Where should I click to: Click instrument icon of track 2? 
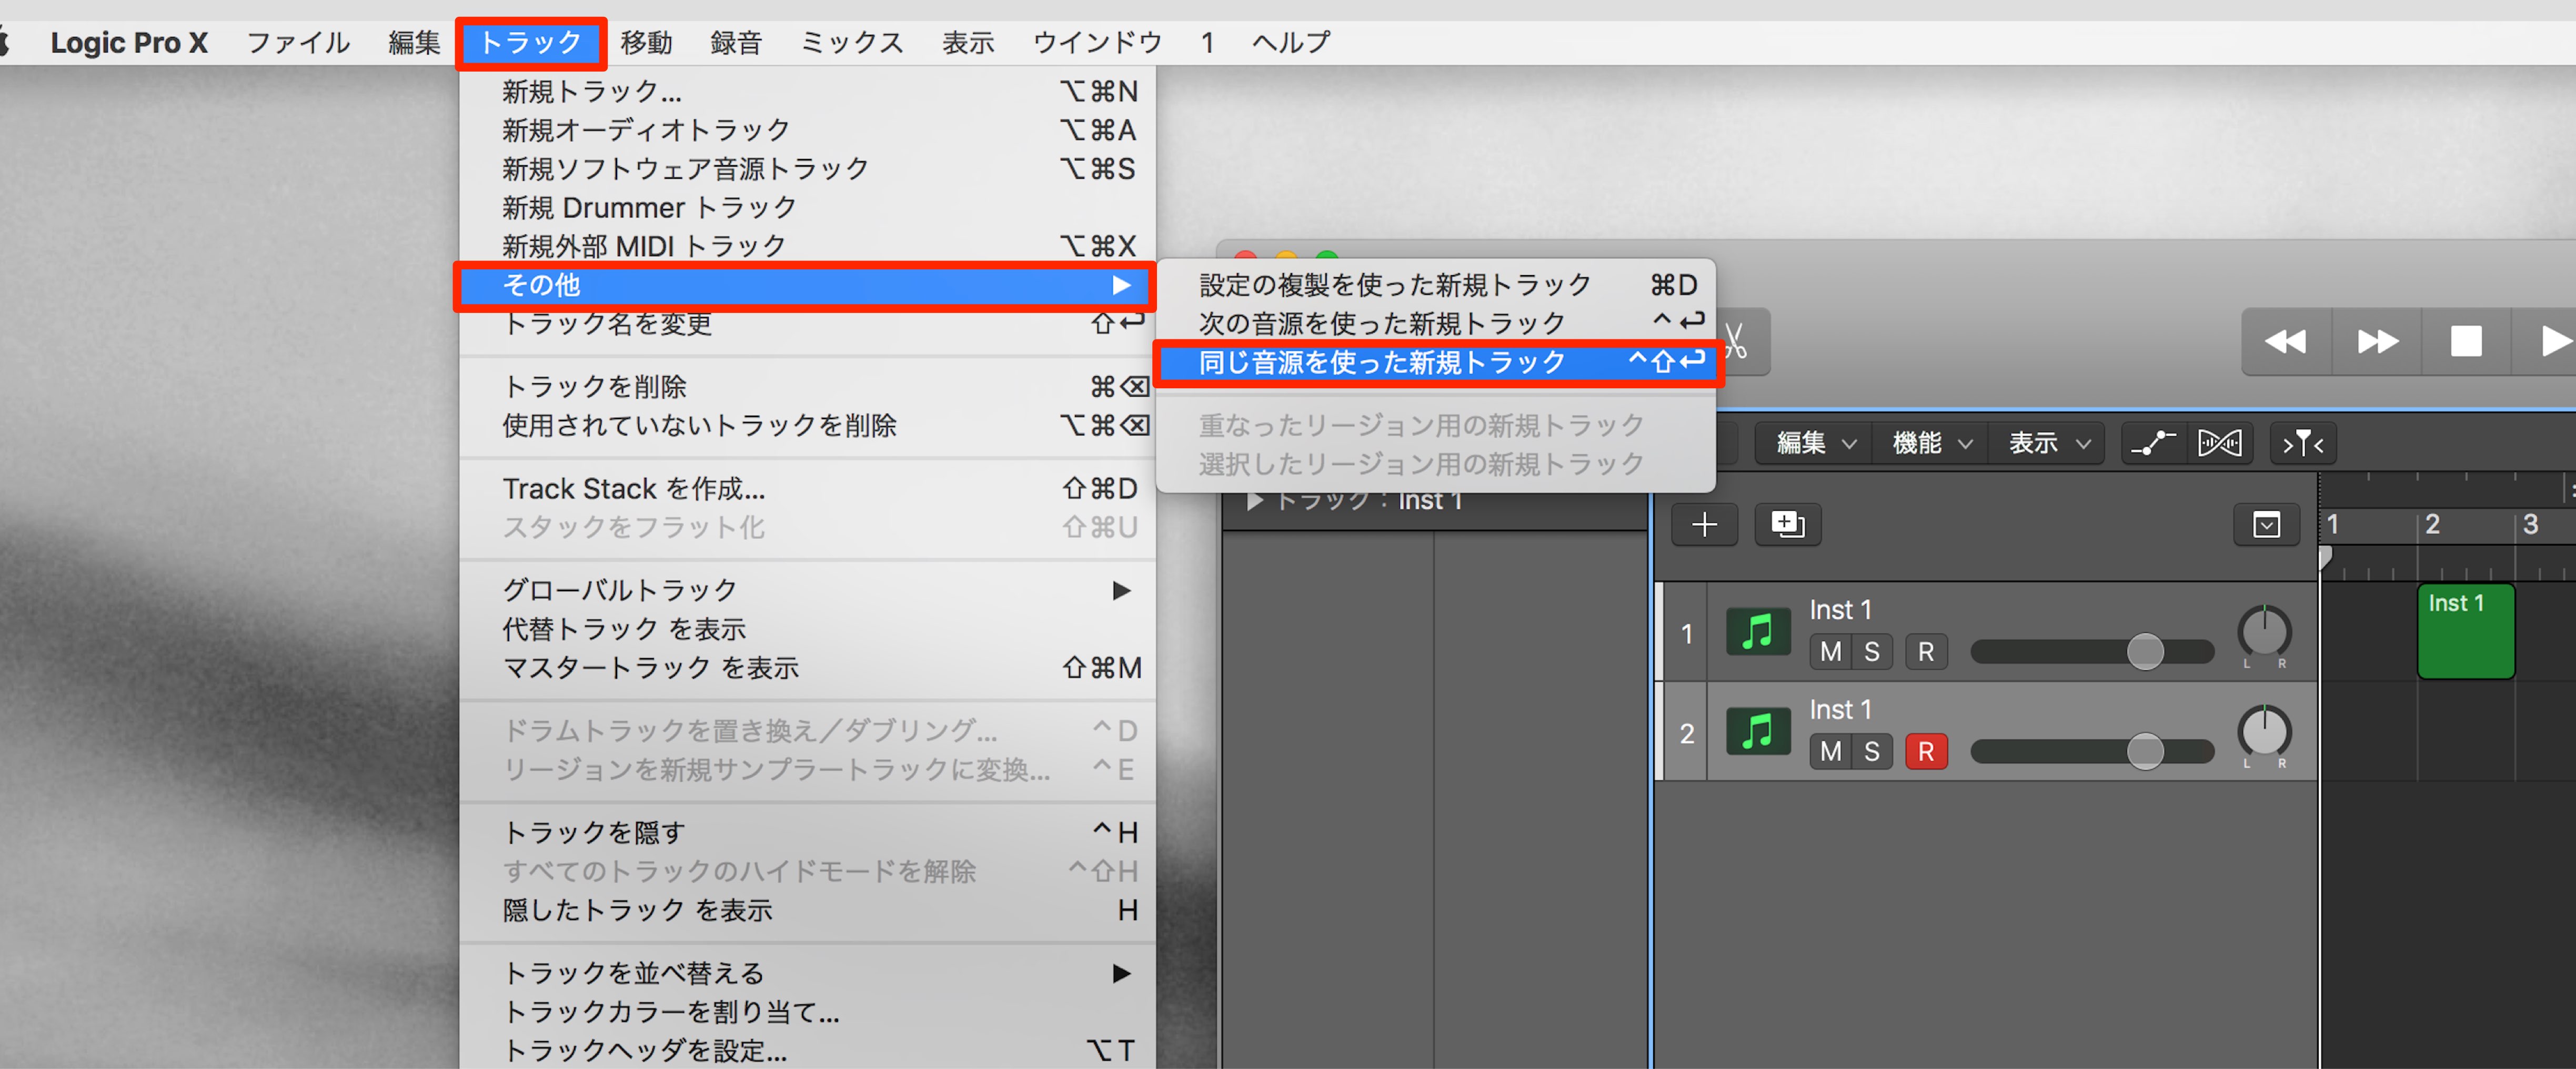click(x=1758, y=732)
